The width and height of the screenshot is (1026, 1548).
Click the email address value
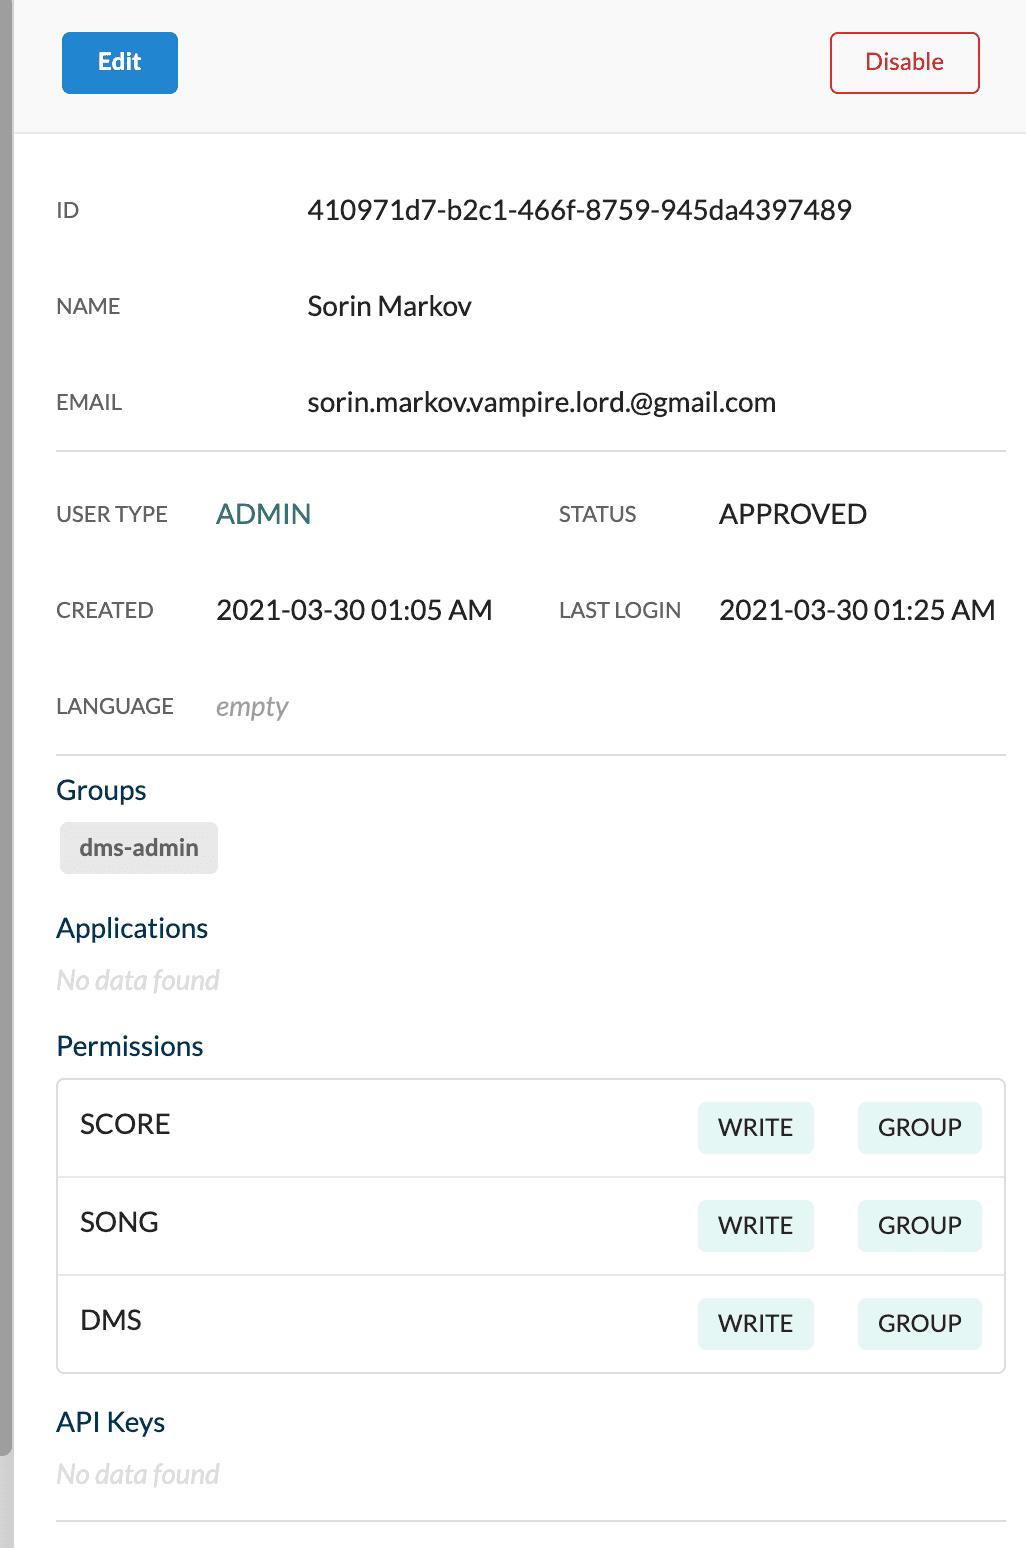(x=542, y=403)
